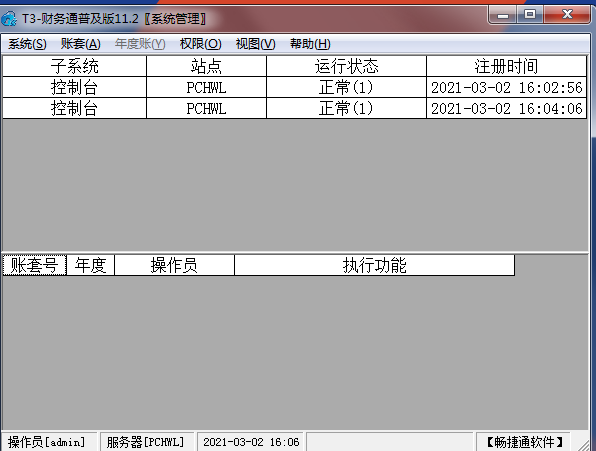Click 正常(1) status in the 16:02:56 row

(x=346, y=87)
